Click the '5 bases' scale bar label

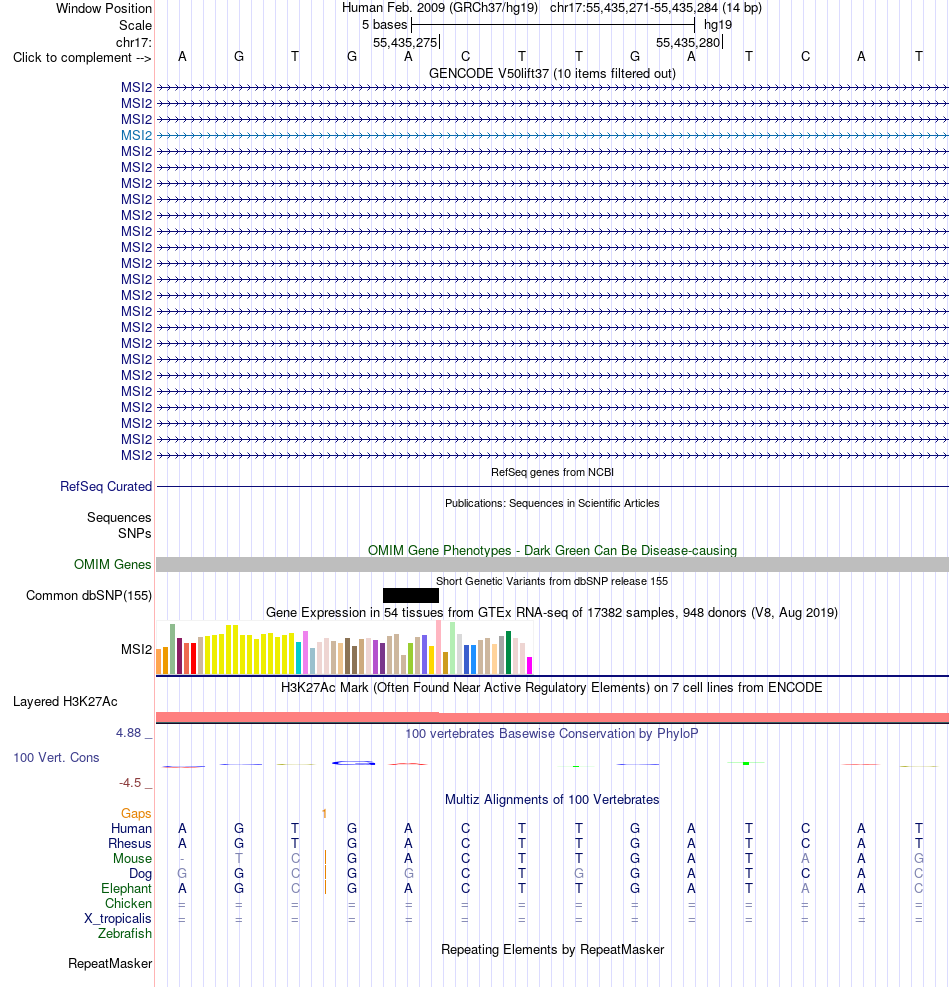click(385, 25)
